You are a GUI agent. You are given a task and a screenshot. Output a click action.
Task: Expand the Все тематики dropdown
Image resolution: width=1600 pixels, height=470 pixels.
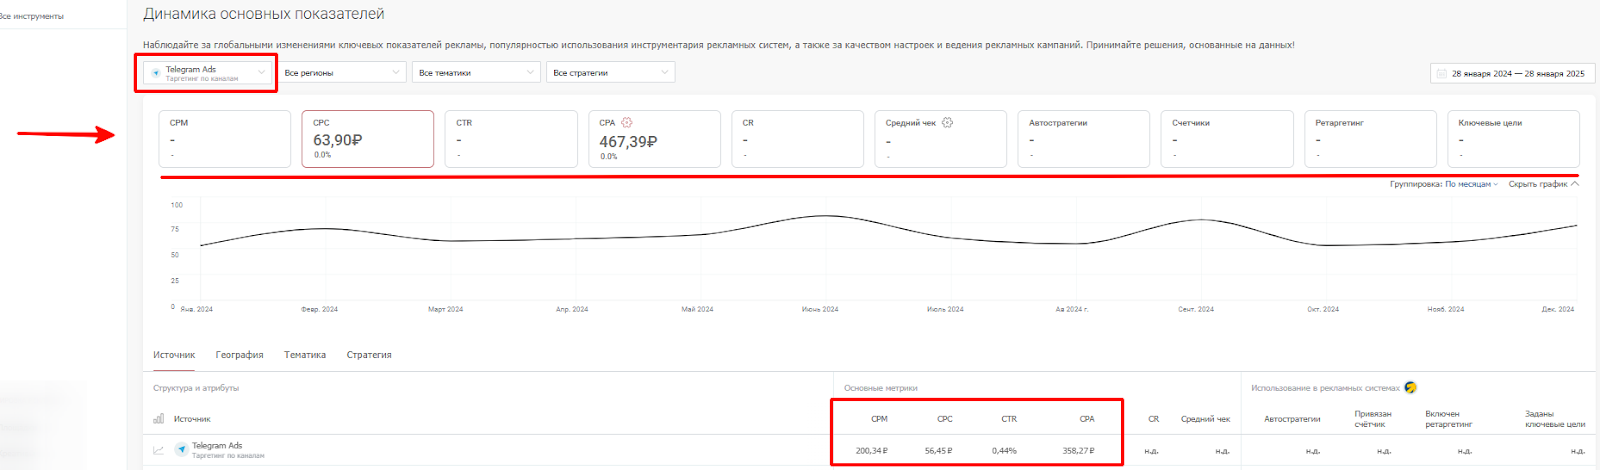[x=476, y=72]
